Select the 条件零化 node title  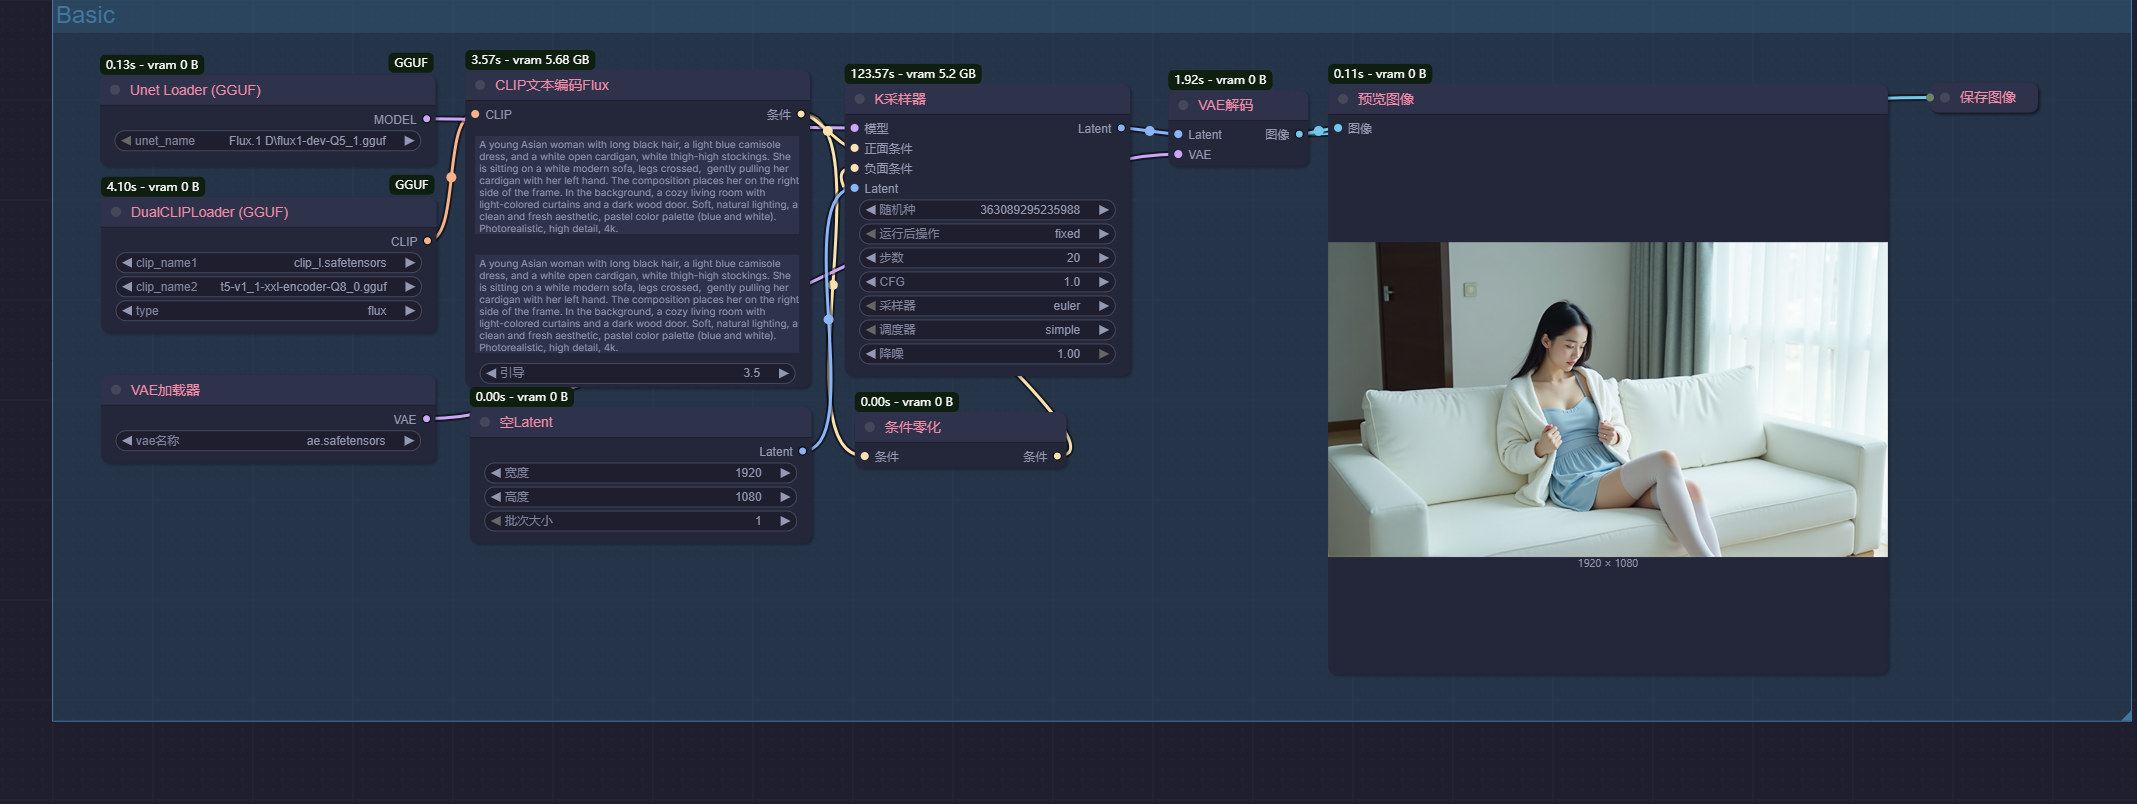tap(912, 427)
